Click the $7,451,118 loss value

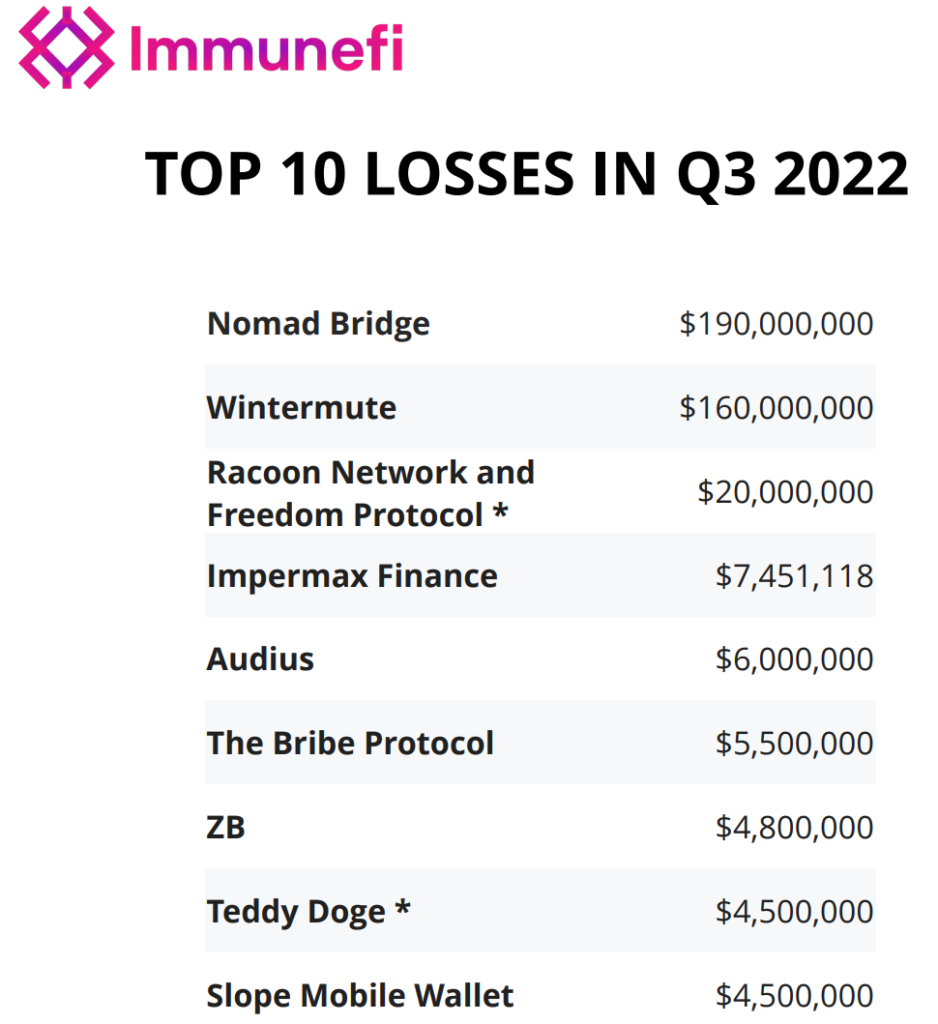[794, 576]
